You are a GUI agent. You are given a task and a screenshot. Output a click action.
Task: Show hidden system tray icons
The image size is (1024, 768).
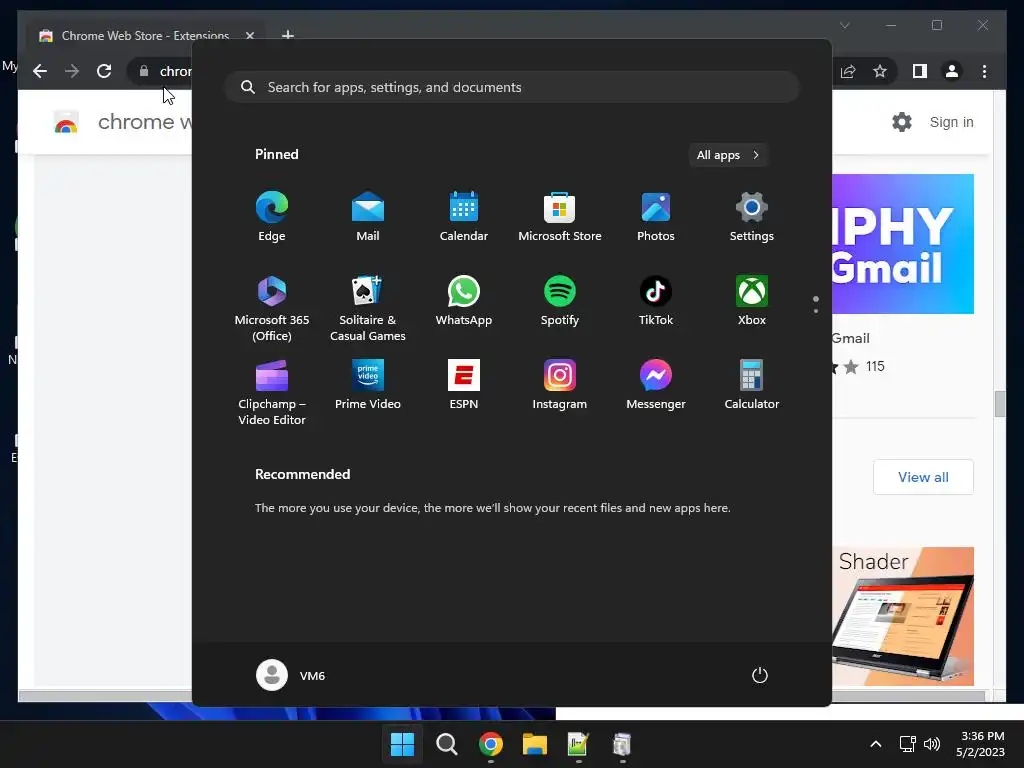[x=876, y=744]
